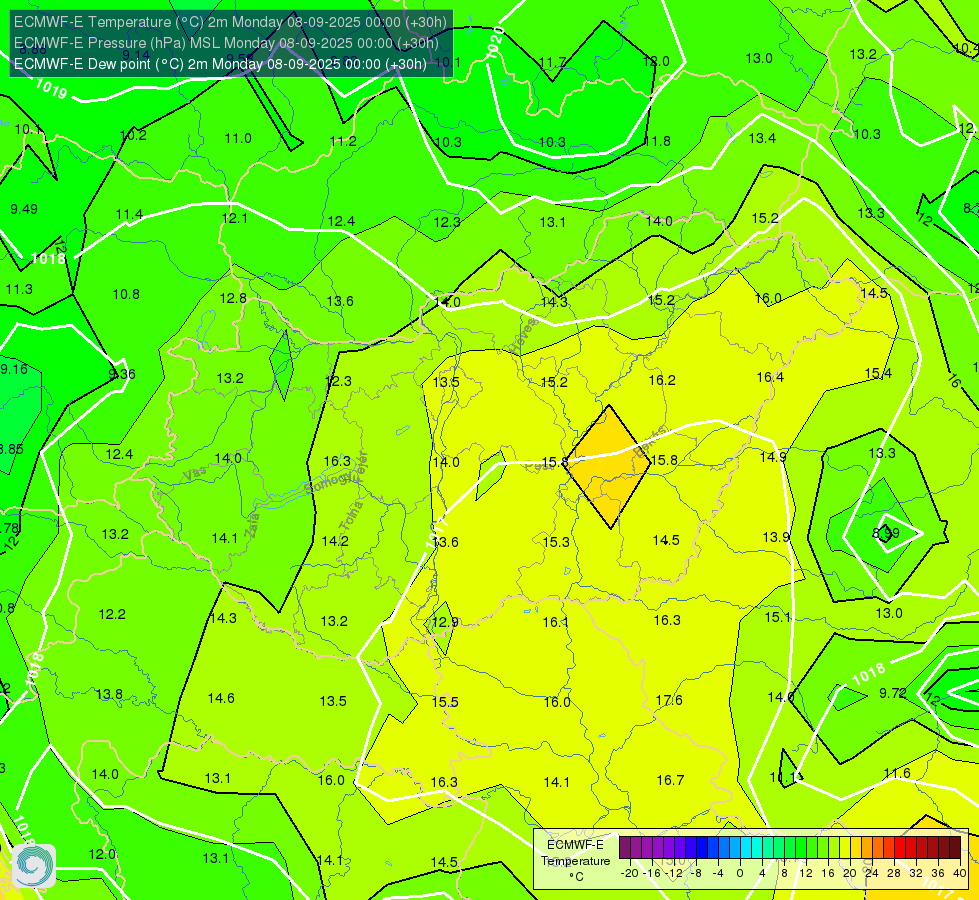This screenshot has height=900, width=979.
Task: Click the Heves county label
Action: point(521,335)
